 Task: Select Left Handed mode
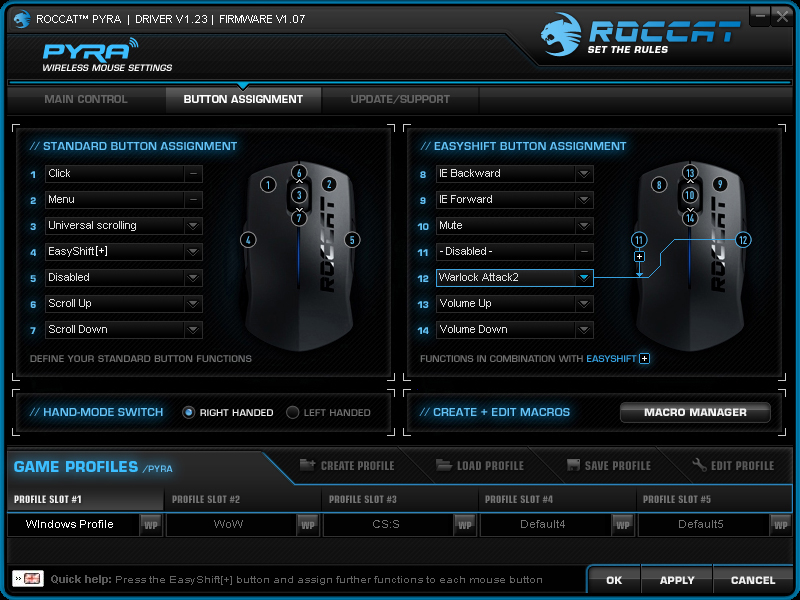[292, 412]
